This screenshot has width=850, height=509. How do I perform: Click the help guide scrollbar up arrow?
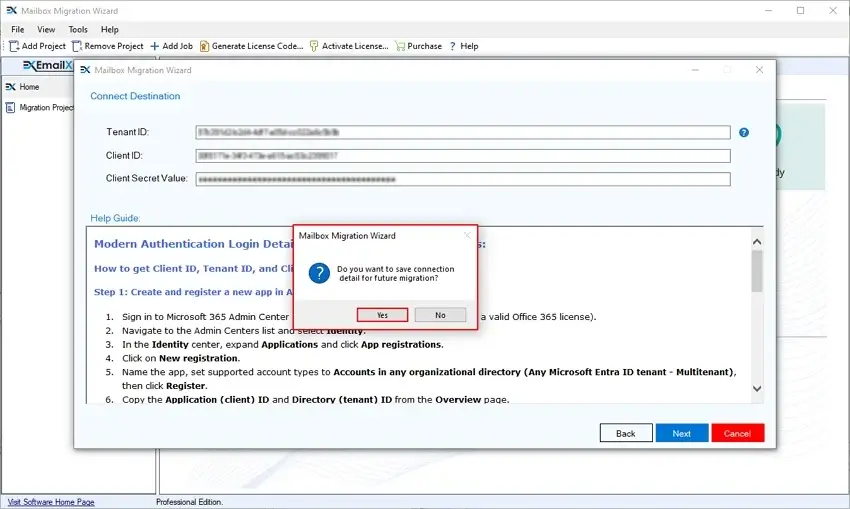click(x=757, y=242)
